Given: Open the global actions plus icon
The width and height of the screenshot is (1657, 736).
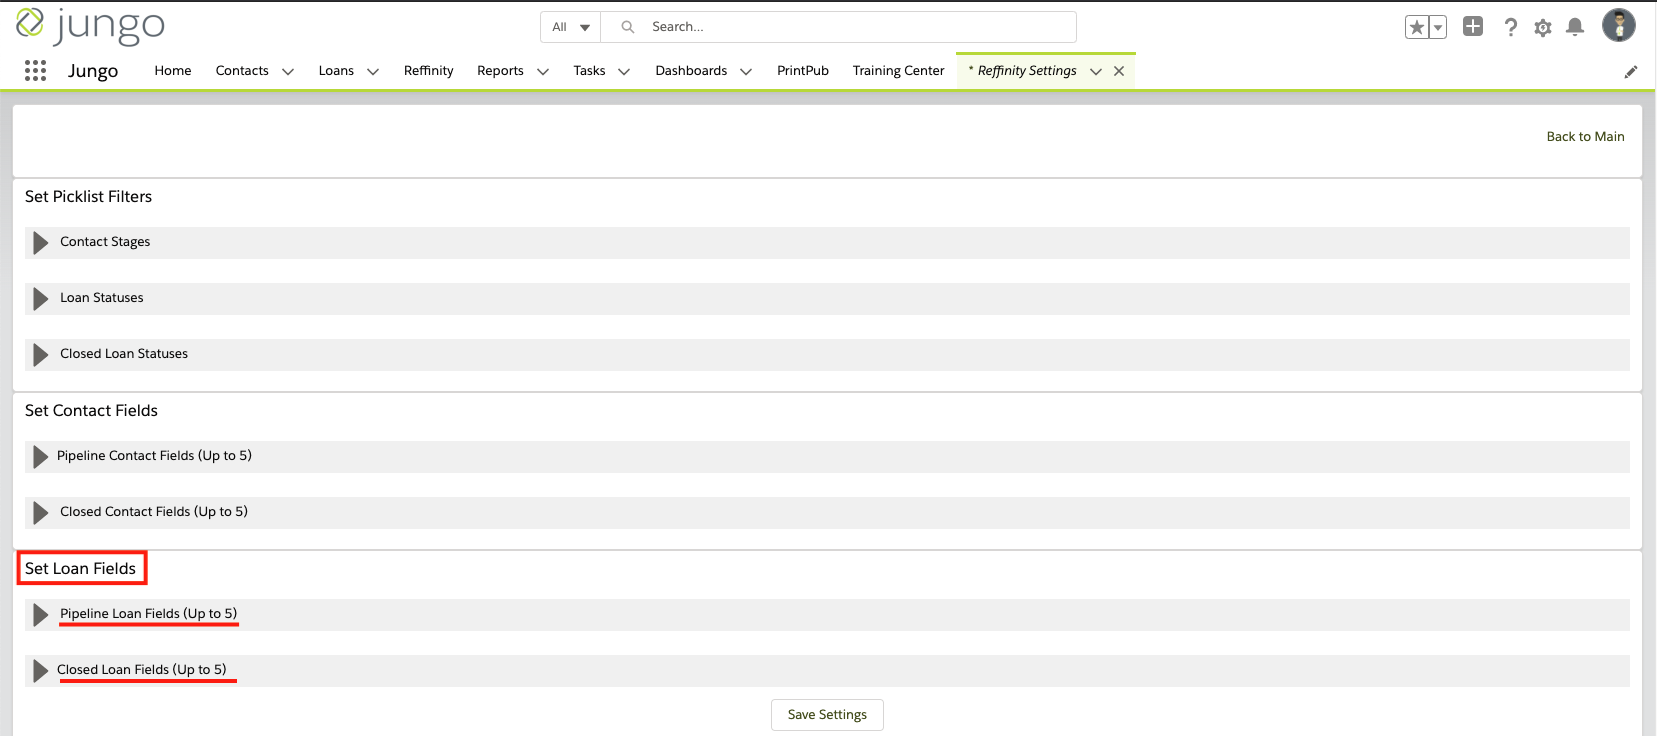Looking at the screenshot, I should point(1472,27).
